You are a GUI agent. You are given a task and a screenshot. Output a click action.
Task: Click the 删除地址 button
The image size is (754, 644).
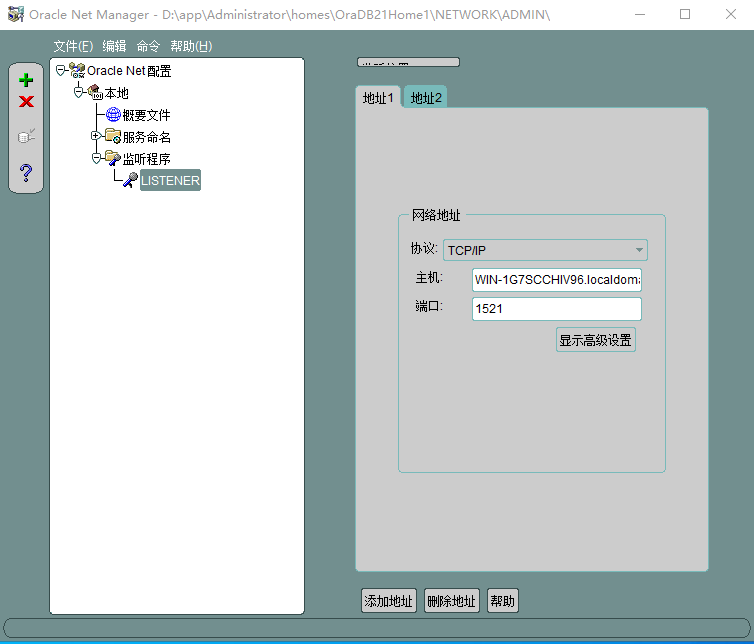(452, 601)
